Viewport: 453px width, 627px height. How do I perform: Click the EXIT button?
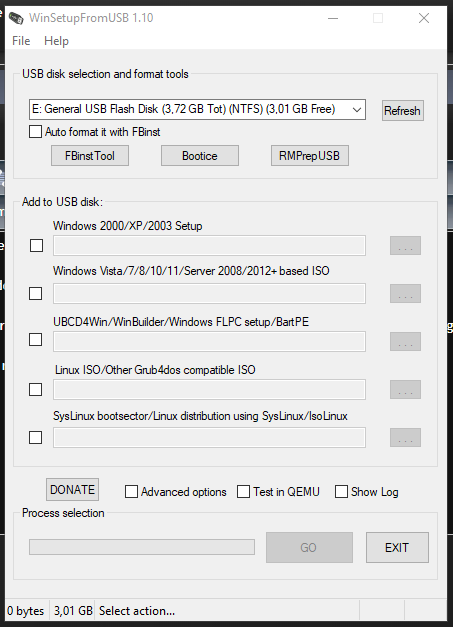[x=397, y=547]
